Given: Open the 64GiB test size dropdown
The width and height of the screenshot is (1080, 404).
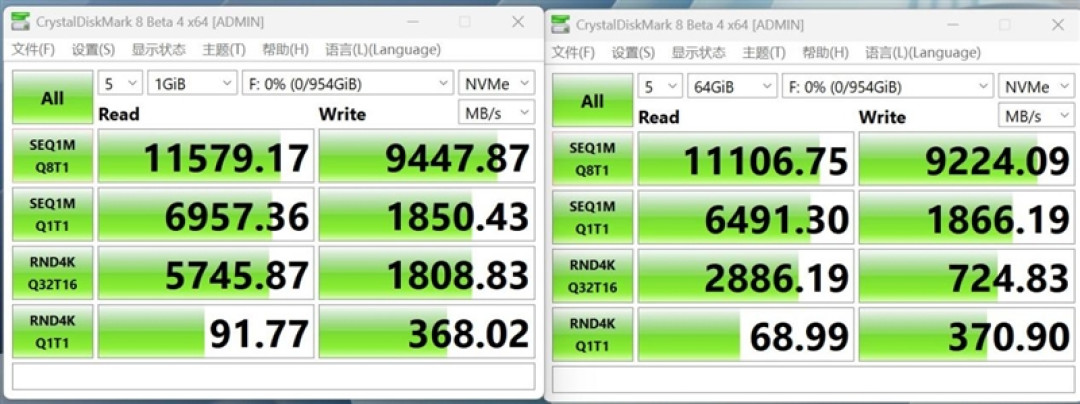Looking at the screenshot, I should pyautogui.click(x=732, y=87).
